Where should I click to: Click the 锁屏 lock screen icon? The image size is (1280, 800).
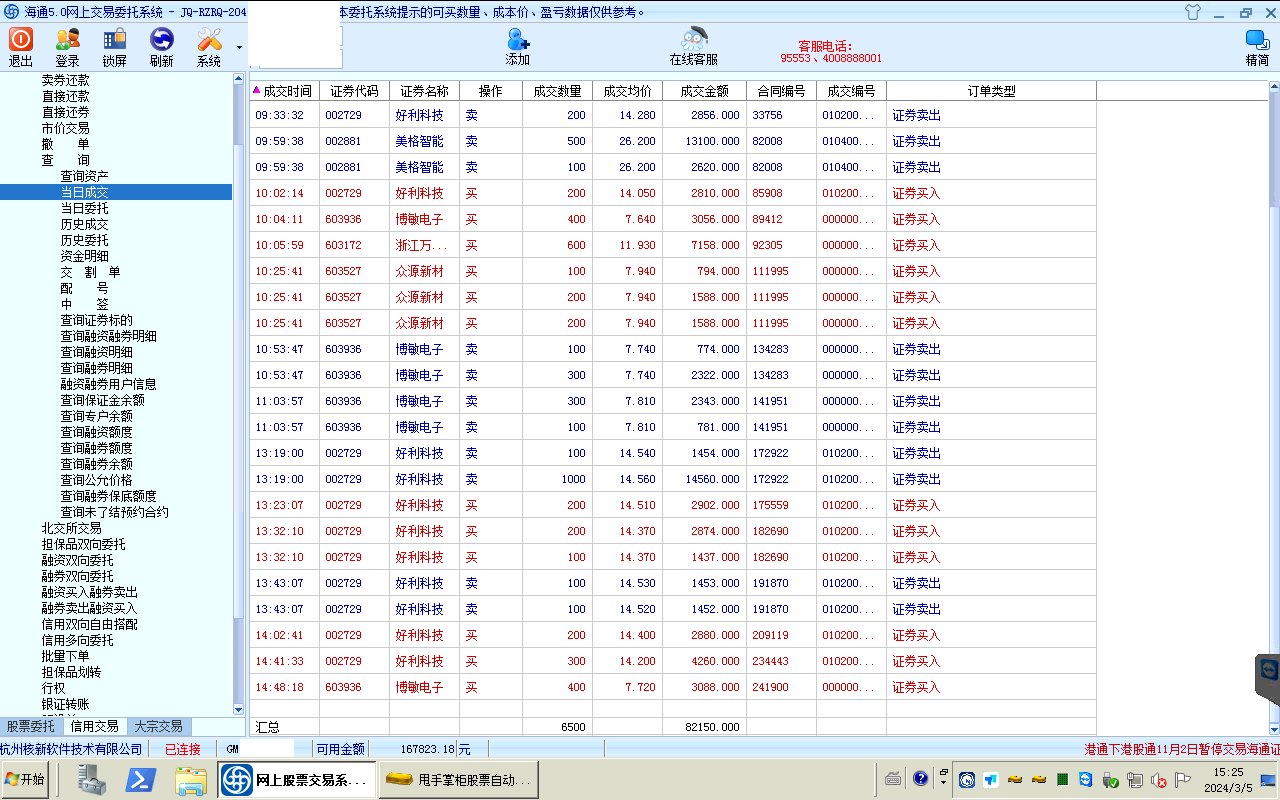tap(115, 40)
